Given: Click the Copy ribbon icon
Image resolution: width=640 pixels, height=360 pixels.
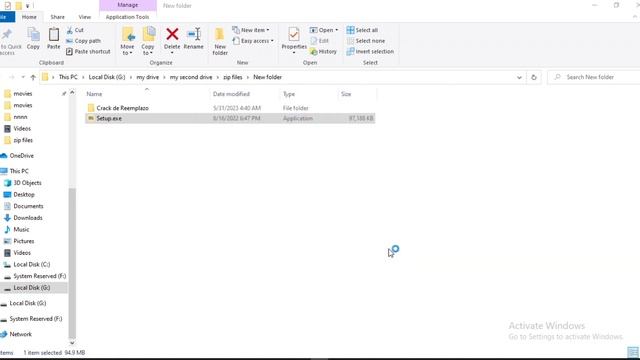Looking at the screenshot, I should [33, 39].
